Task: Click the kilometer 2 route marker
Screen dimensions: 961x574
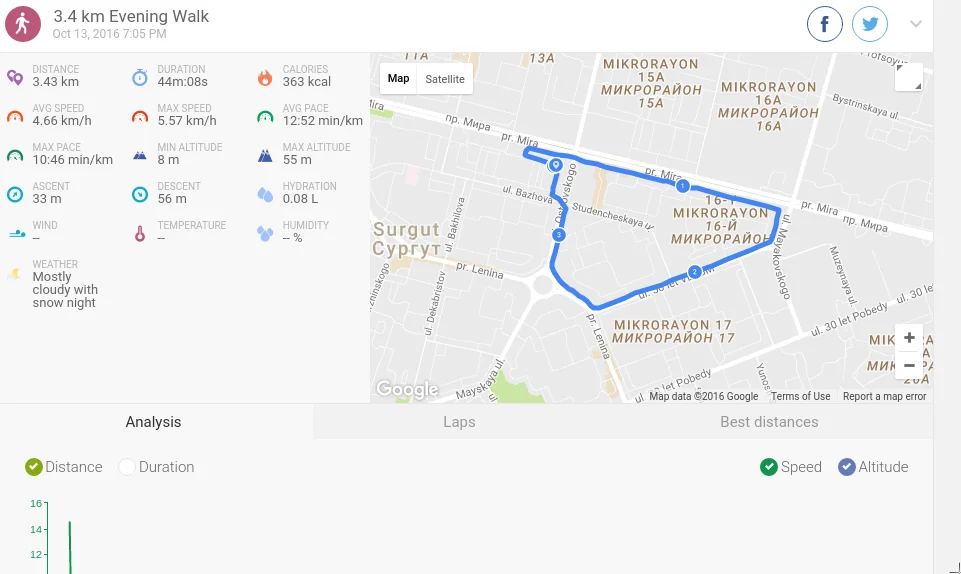Action: point(694,272)
